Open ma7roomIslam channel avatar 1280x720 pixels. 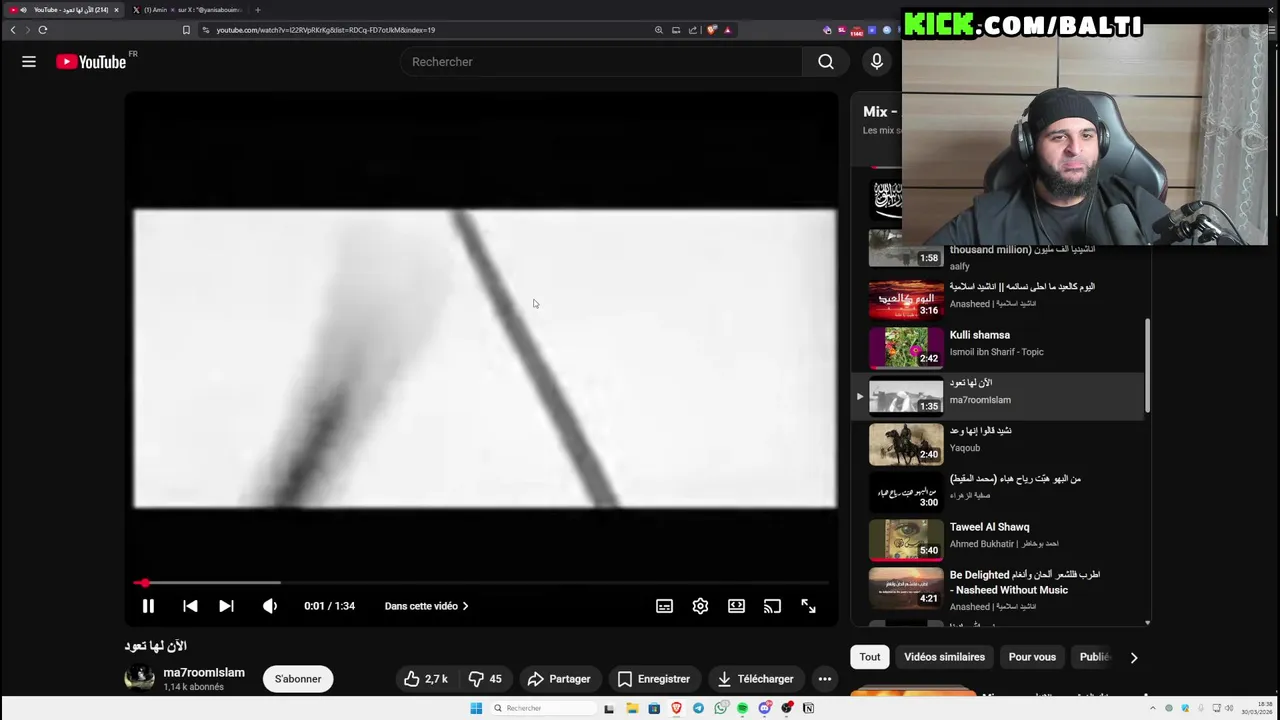(140, 679)
